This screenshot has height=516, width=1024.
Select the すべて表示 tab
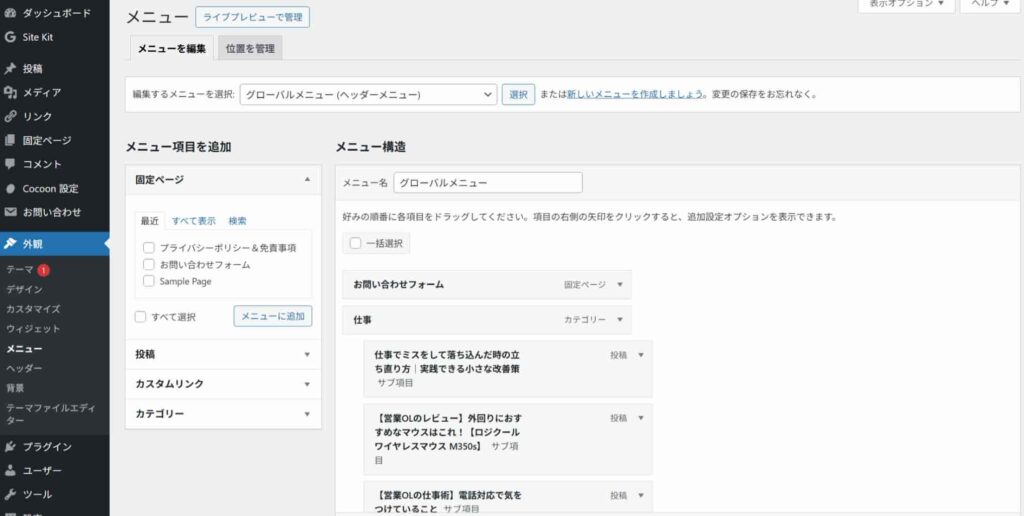pyautogui.click(x=194, y=221)
